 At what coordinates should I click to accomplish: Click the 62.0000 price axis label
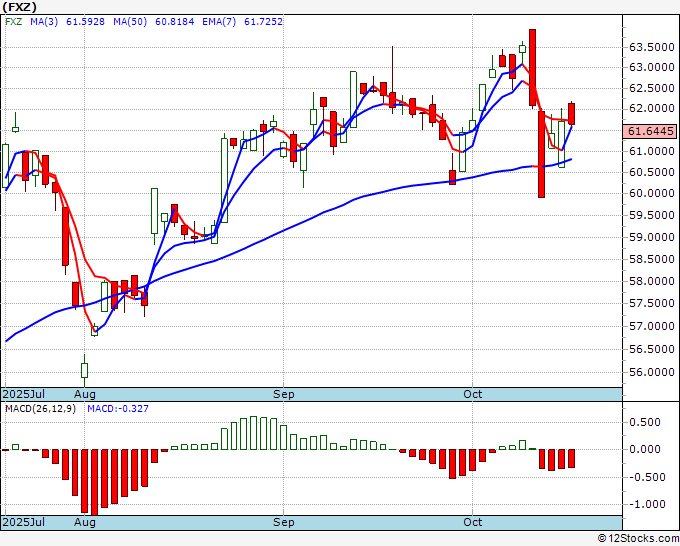click(x=652, y=108)
